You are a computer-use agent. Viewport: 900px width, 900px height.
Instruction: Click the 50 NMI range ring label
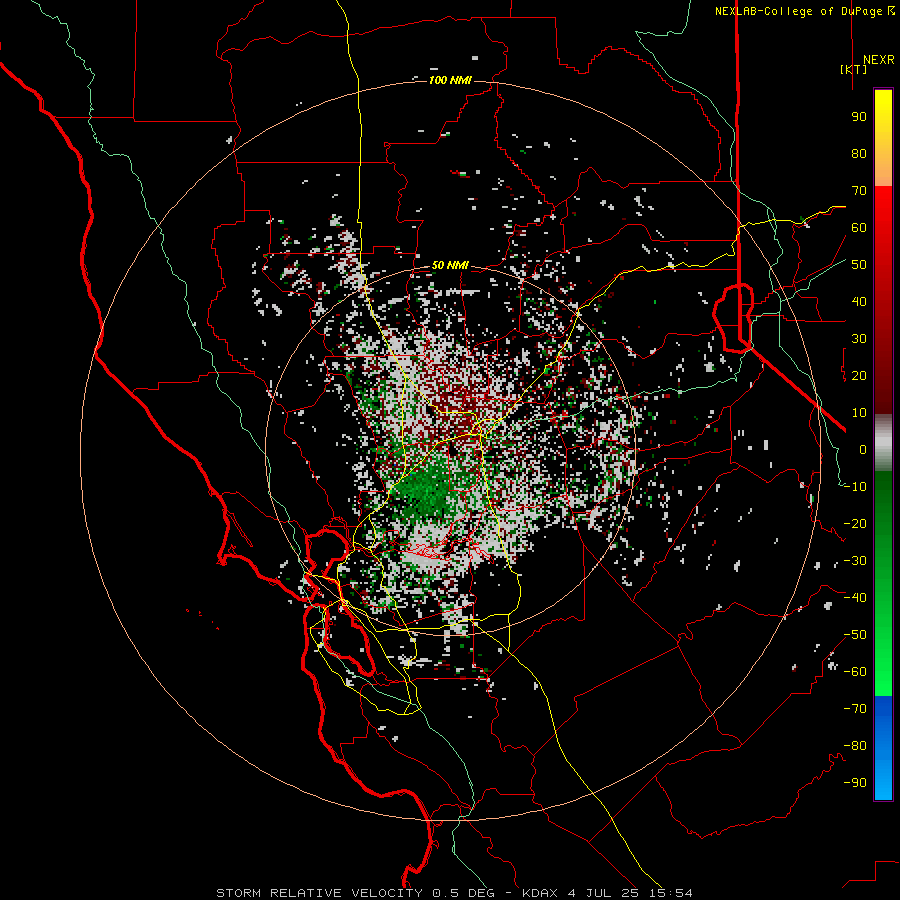tap(450, 265)
